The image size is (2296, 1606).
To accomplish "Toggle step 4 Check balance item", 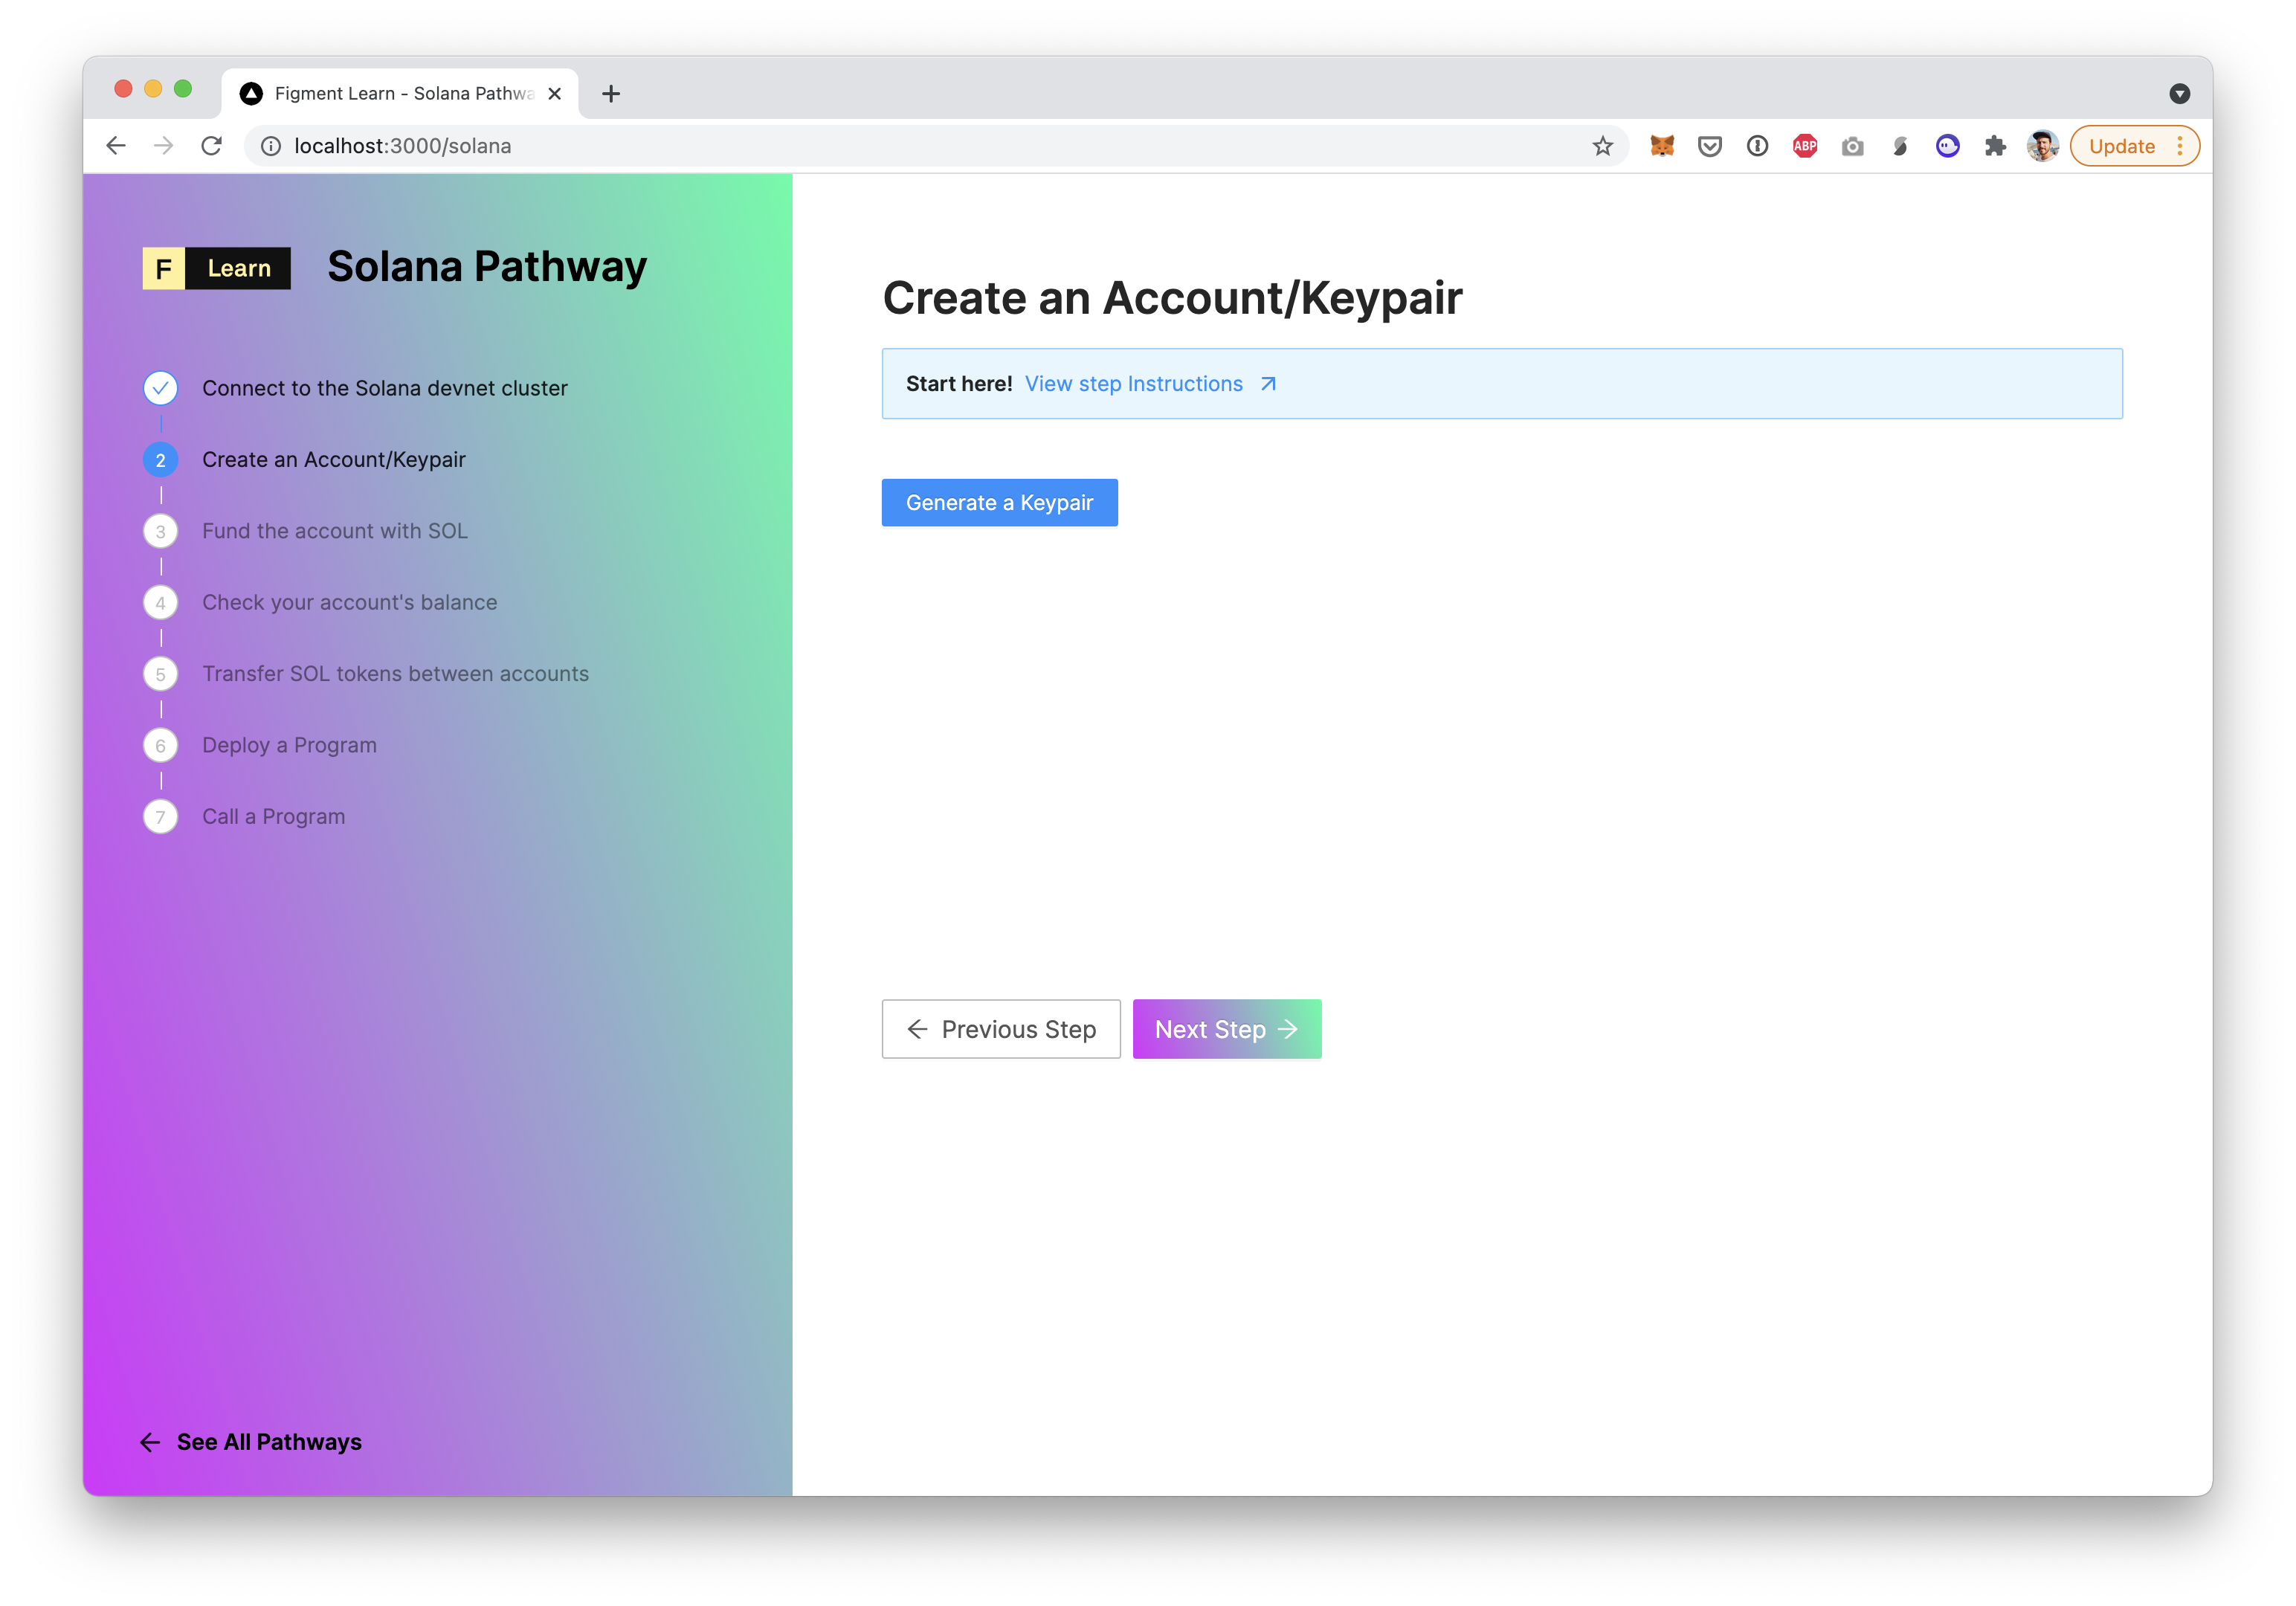I will click(349, 602).
